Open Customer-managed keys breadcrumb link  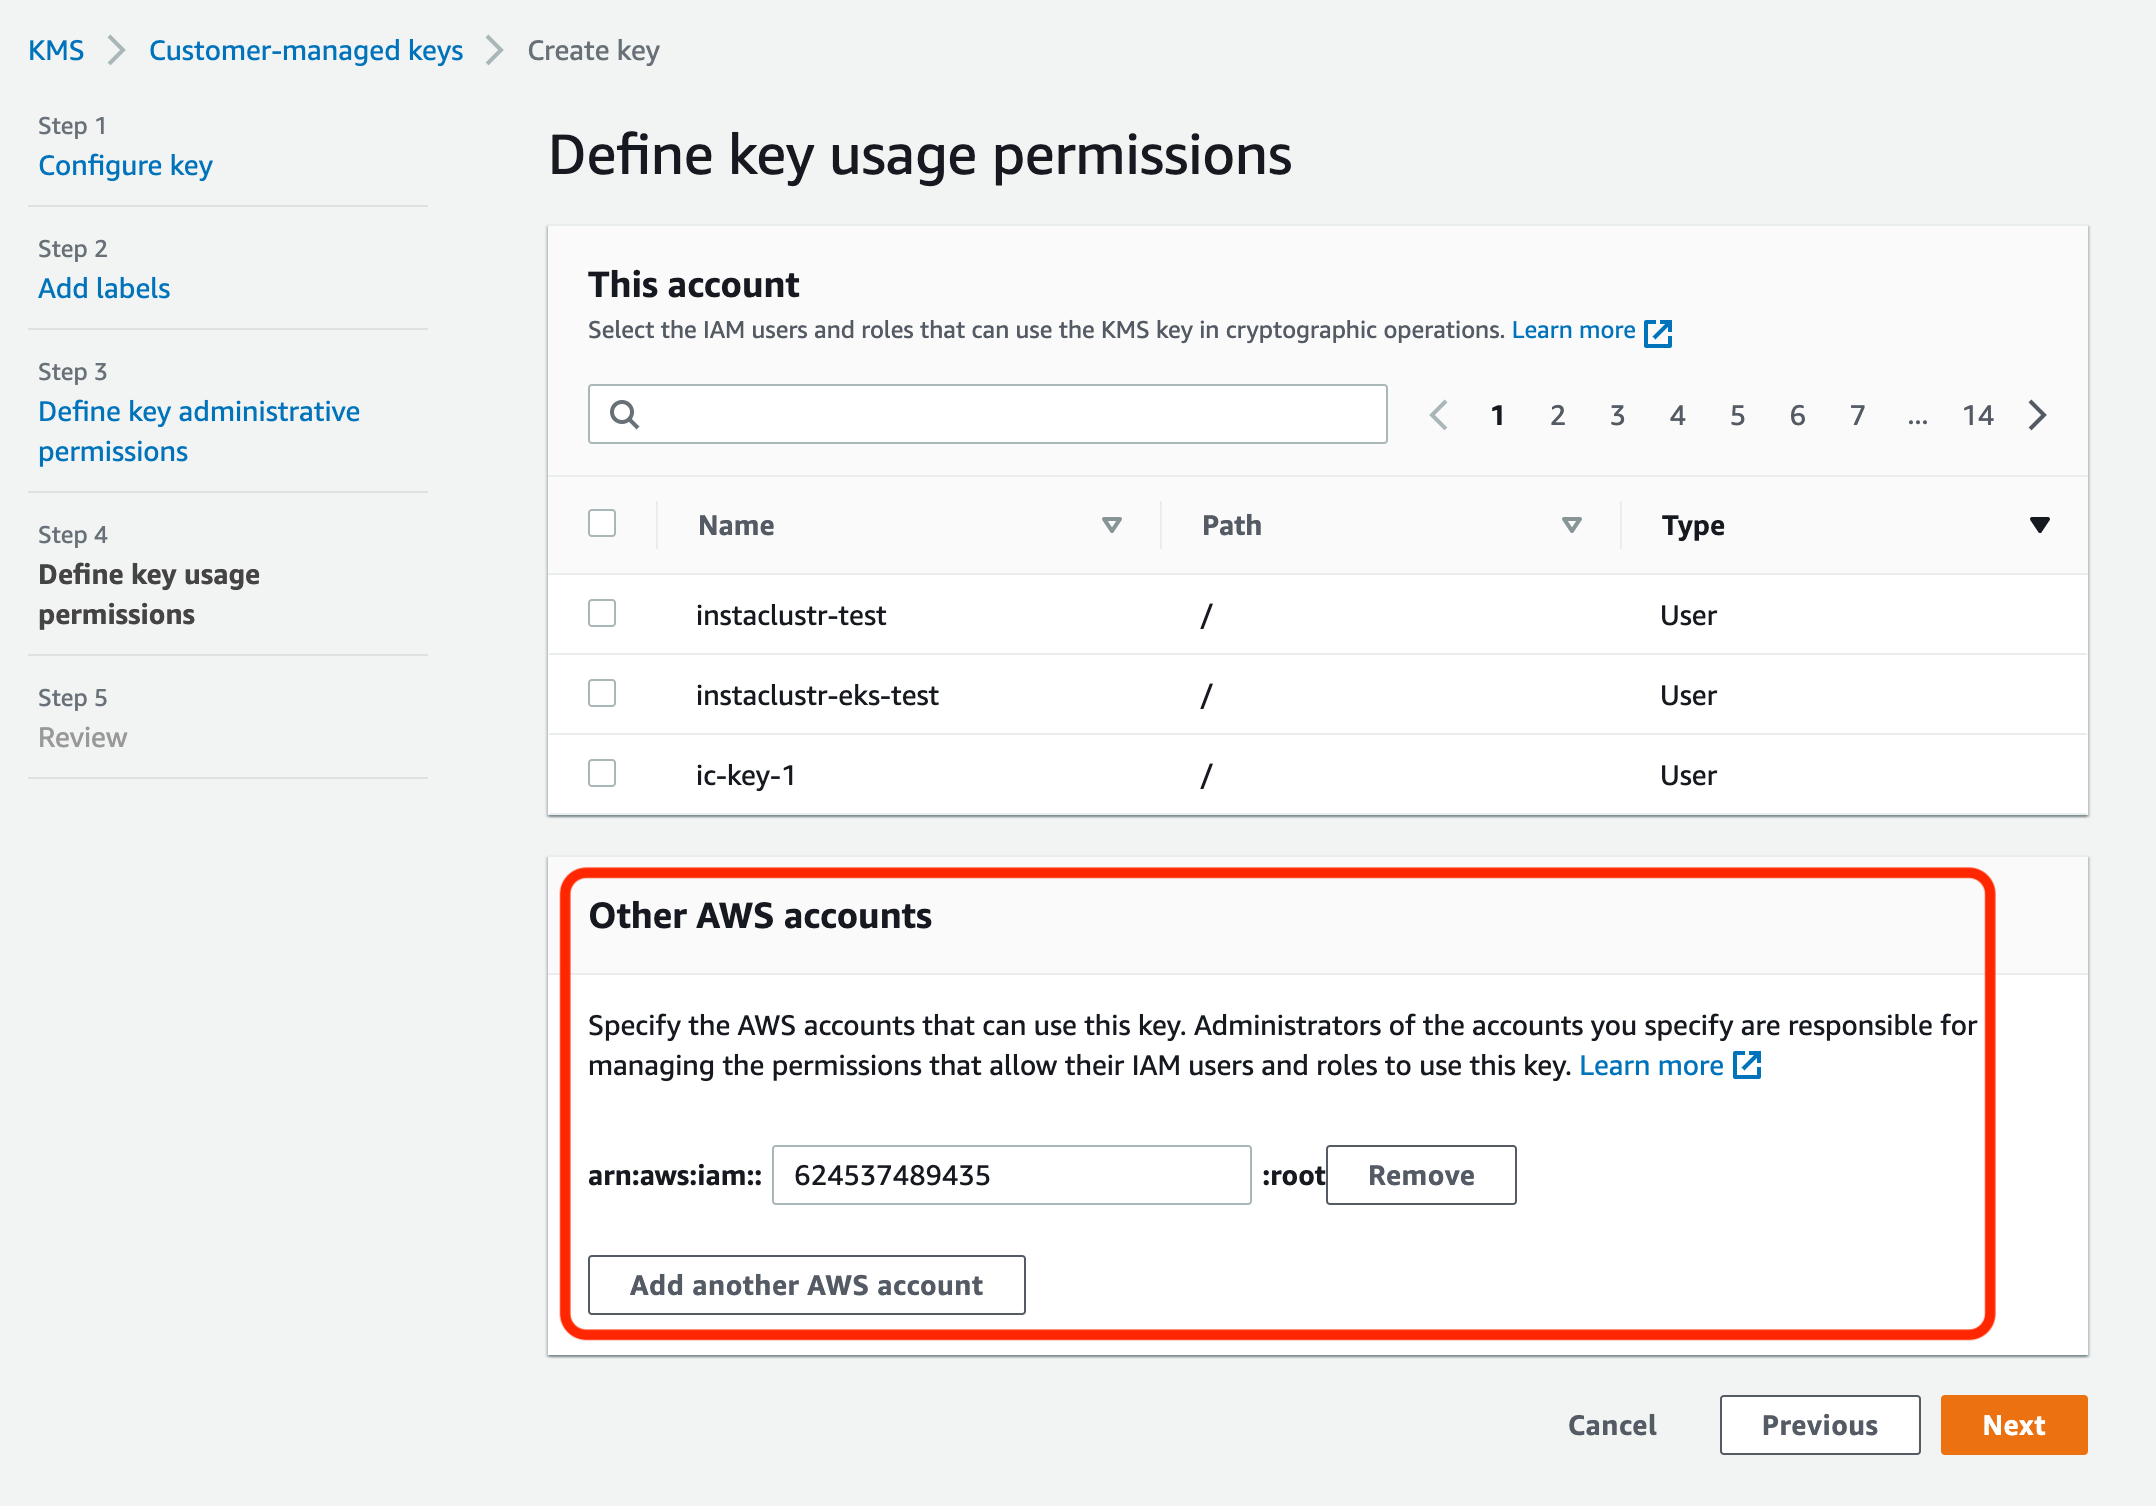305,50
